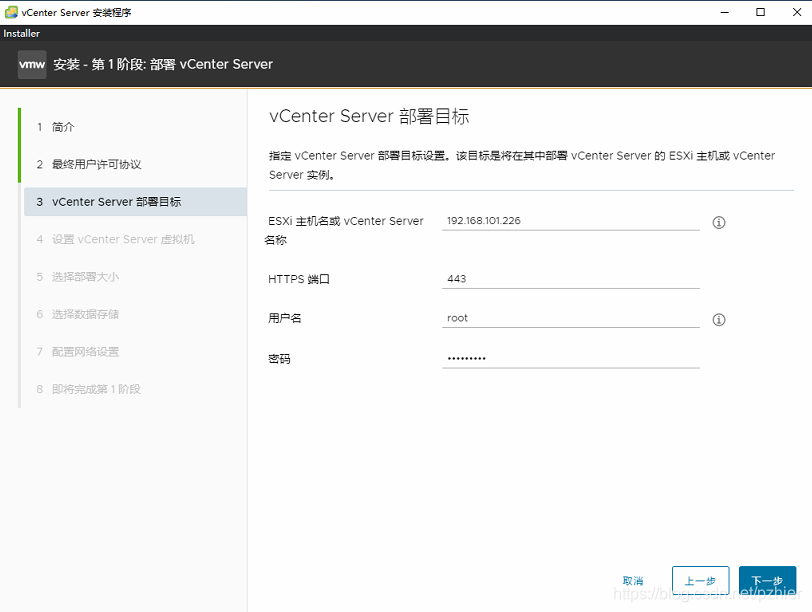Click the 密码 label
The height and width of the screenshot is (612, 812).
[279, 359]
